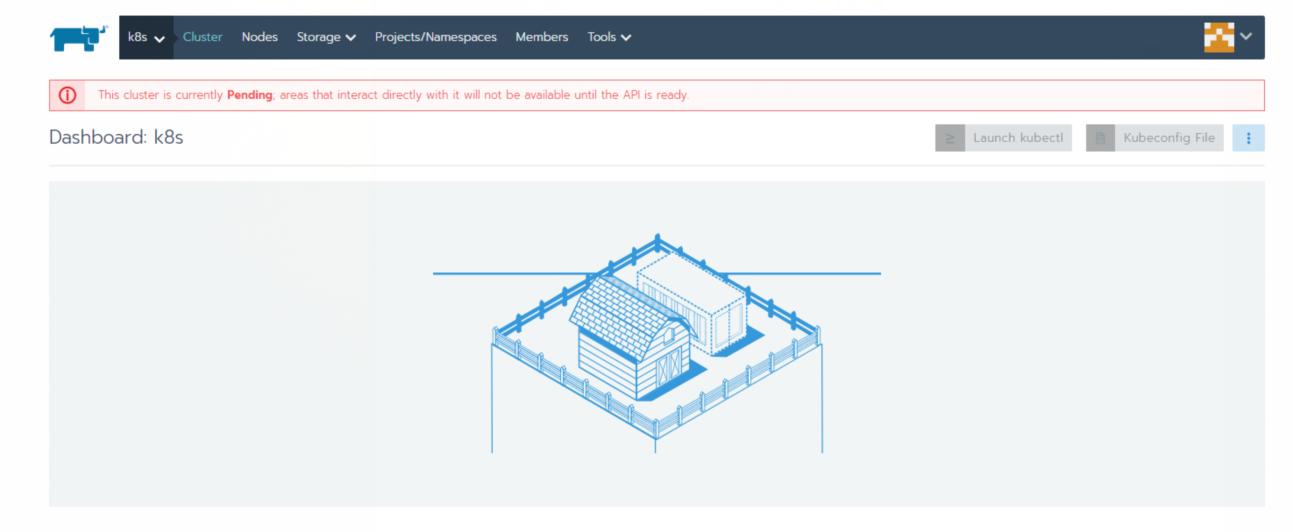The width and height of the screenshot is (1293, 532).
Task: Click the Kubeconfig File button label
Action: [x=1169, y=138]
